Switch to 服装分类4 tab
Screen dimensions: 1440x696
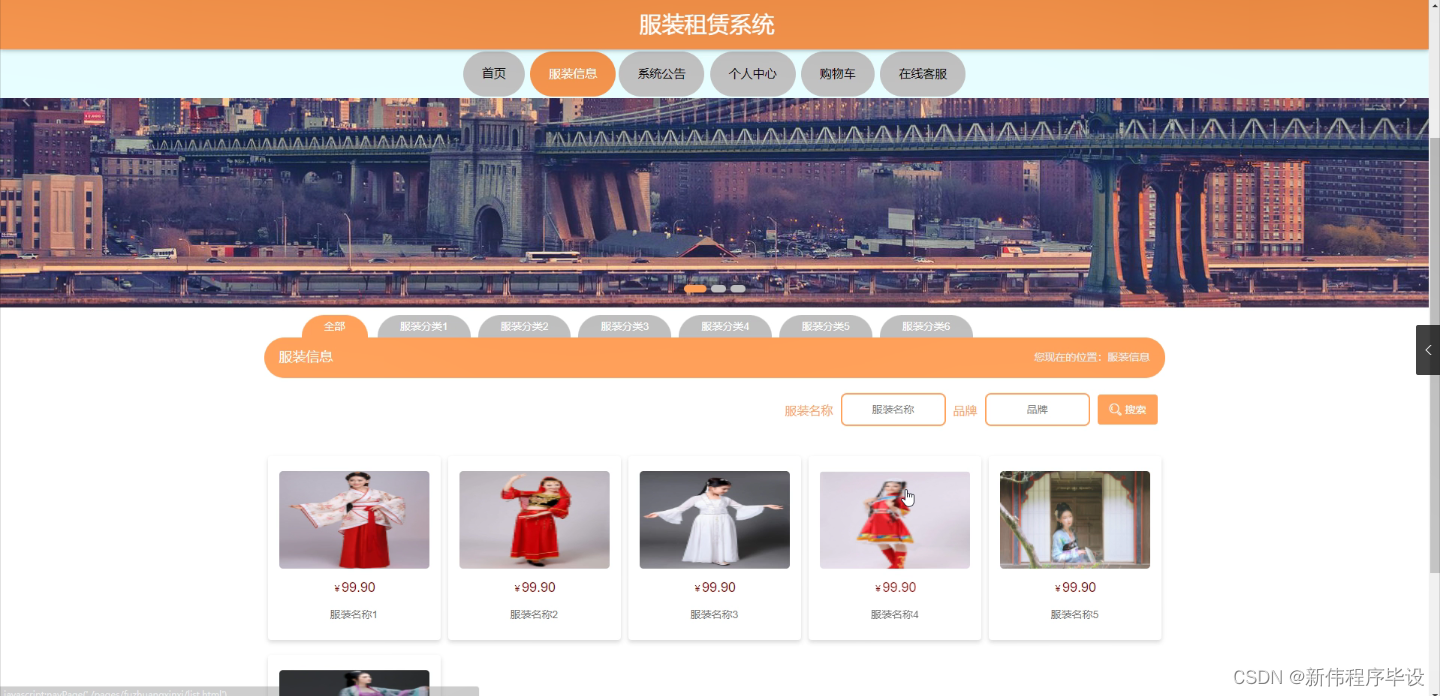tap(725, 327)
